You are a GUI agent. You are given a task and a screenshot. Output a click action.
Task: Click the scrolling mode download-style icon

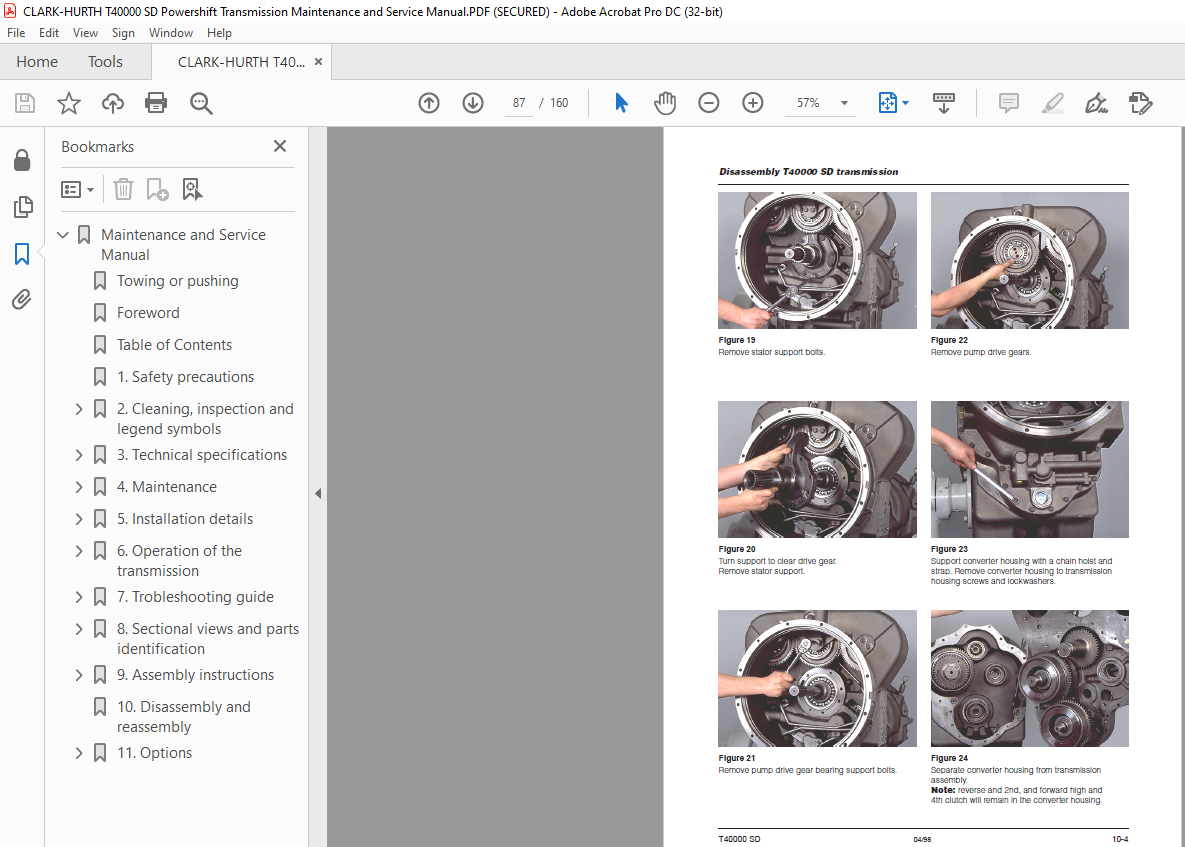(944, 103)
